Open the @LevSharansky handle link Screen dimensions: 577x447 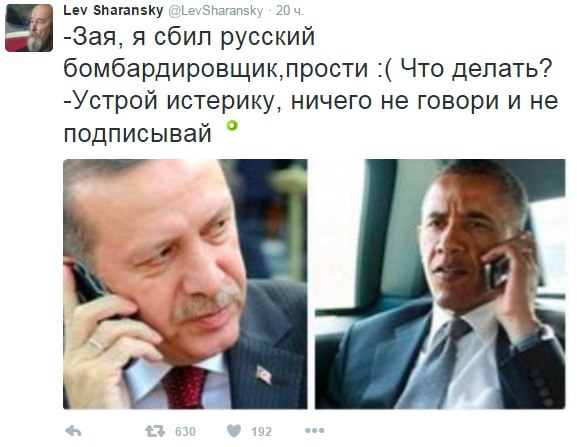pos(216,11)
